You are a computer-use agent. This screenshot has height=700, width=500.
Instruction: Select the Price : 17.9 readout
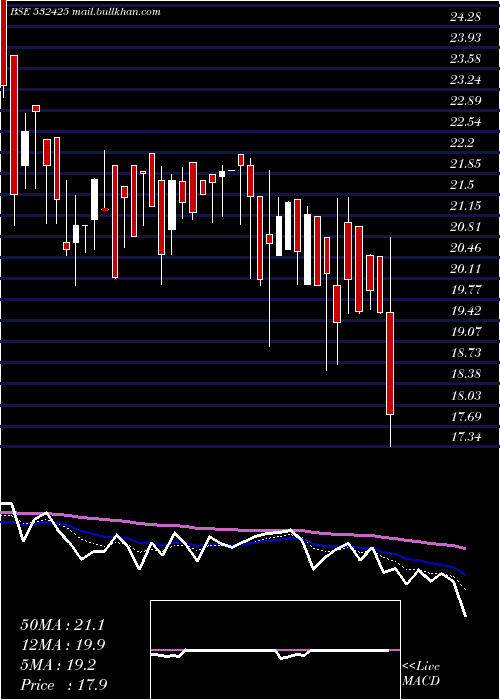[63, 685]
